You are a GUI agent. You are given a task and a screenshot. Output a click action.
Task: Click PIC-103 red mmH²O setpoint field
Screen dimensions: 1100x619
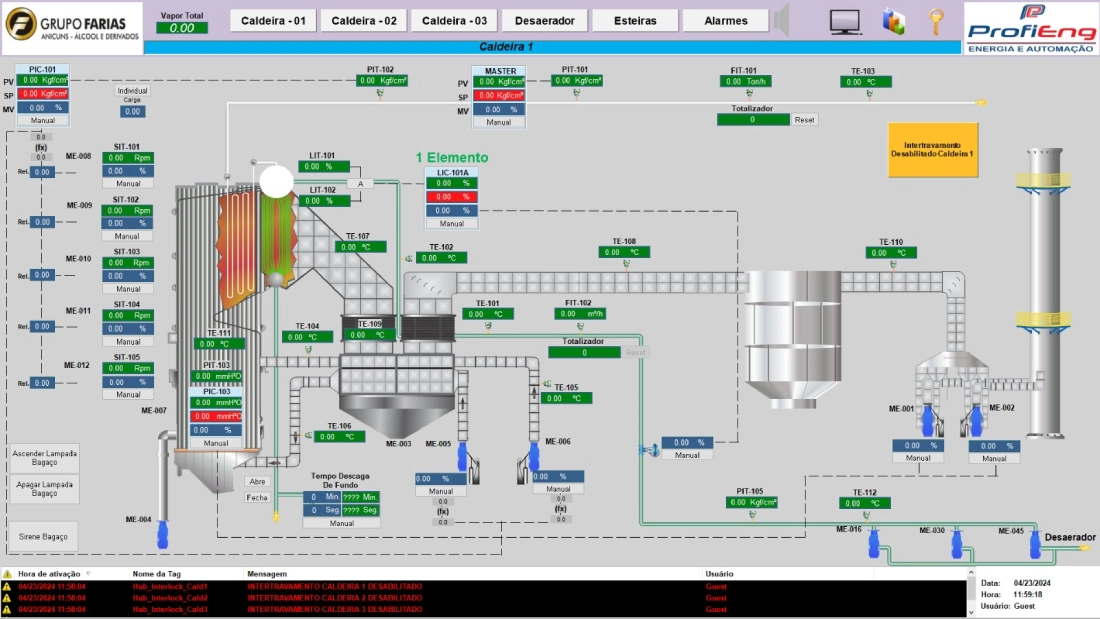tap(216, 416)
